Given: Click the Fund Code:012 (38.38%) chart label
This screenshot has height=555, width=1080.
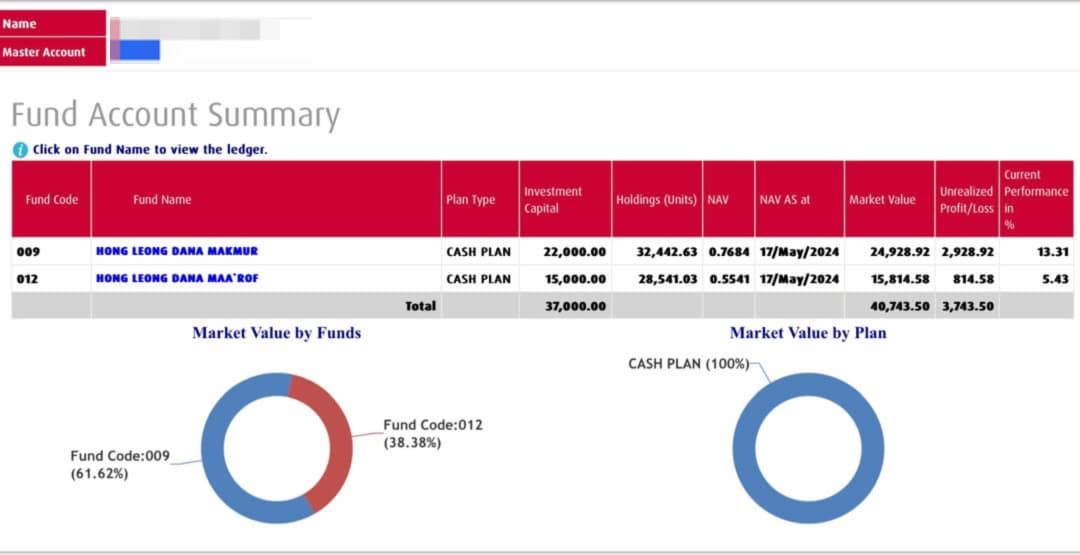Looking at the screenshot, I should pyautogui.click(x=433, y=434).
